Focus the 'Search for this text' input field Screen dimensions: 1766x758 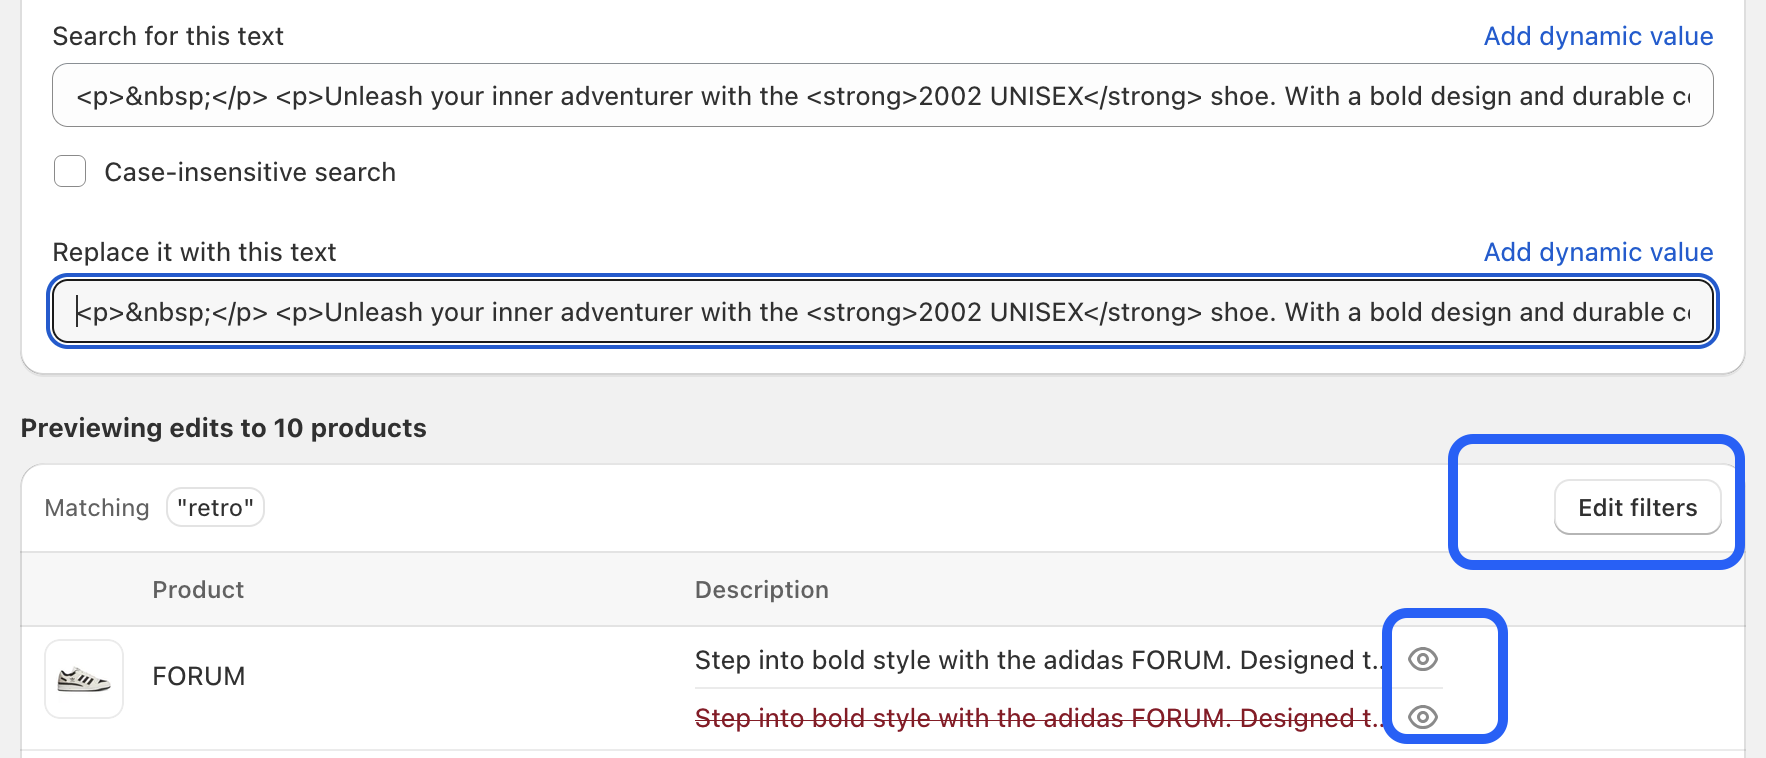(882, 95)
